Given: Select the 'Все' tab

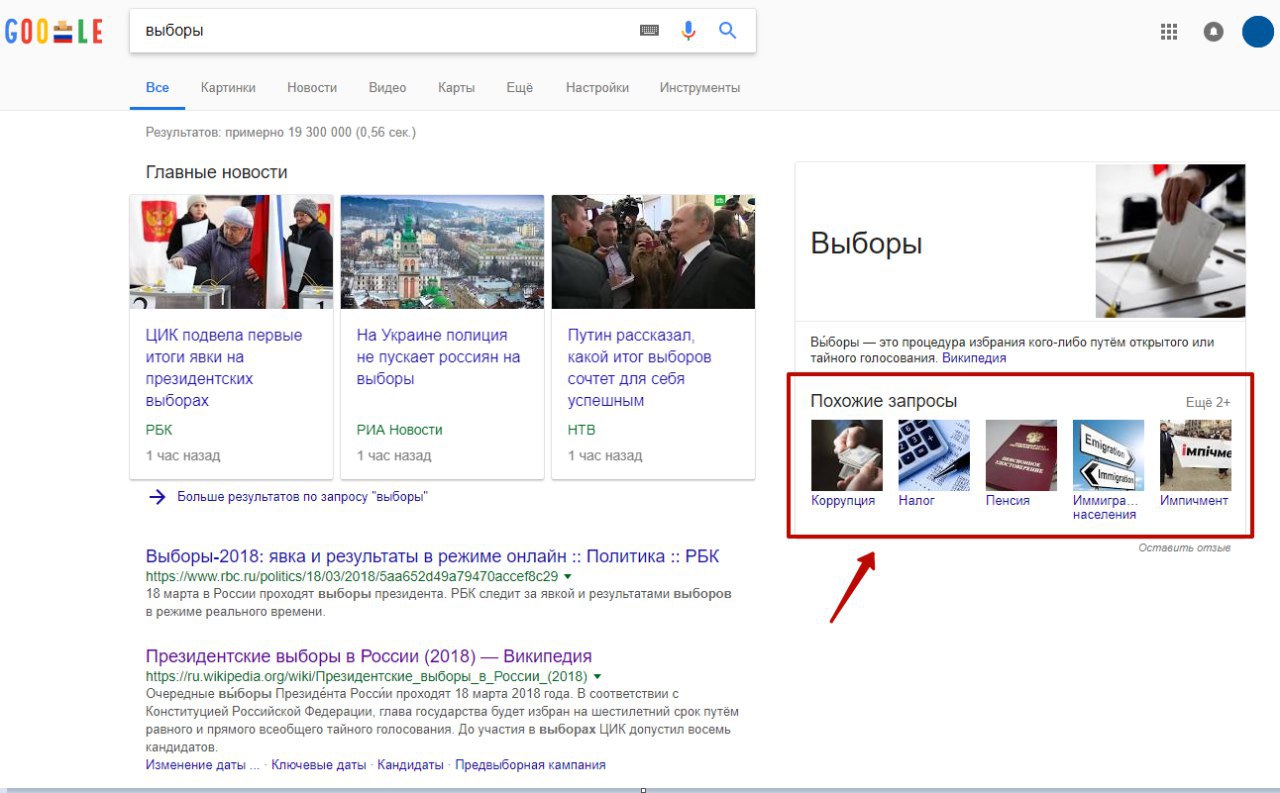Looking at the screenshot, I should [x=157, y=88].
